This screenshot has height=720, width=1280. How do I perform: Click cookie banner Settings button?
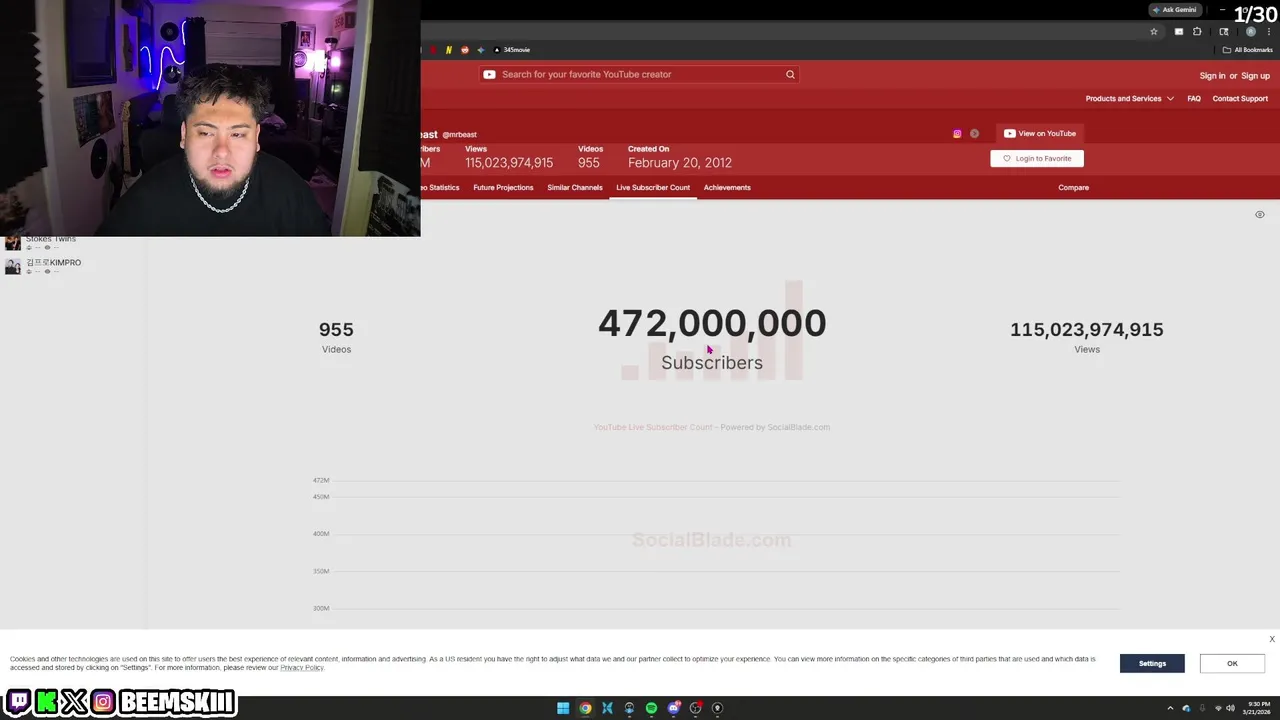(1152, 663)
